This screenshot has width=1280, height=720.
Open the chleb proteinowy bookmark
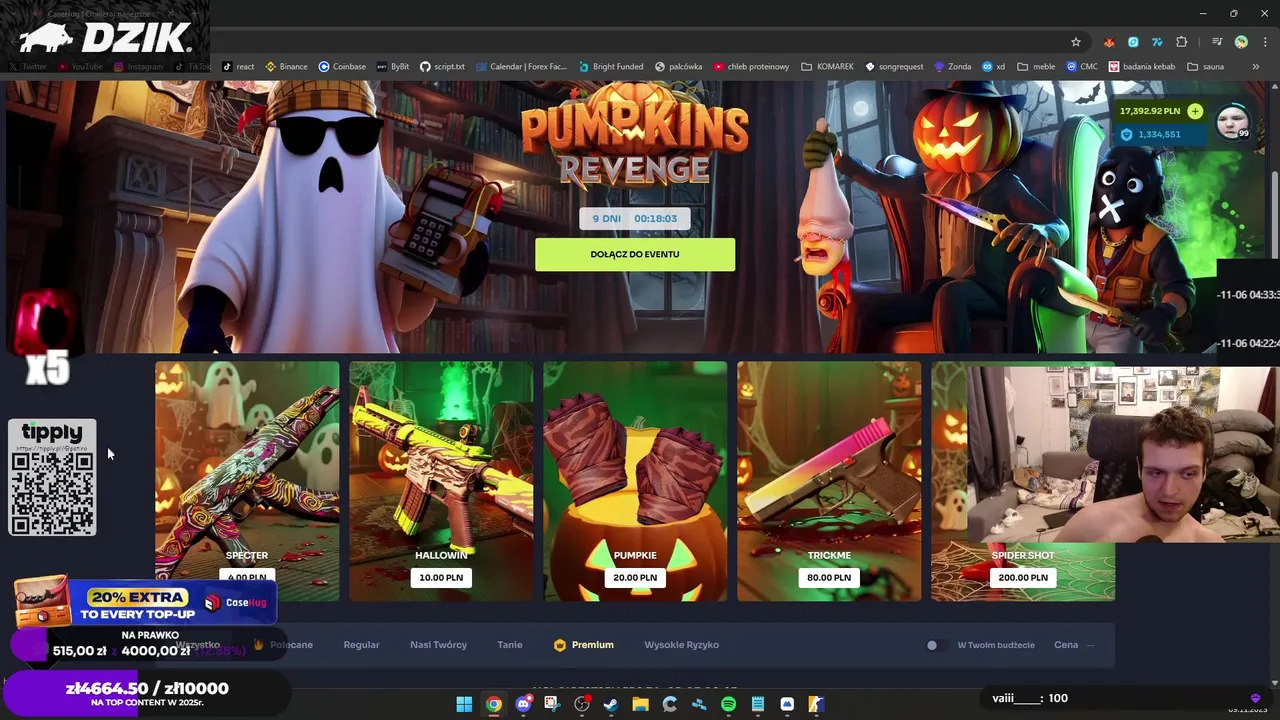coord(751,67)
